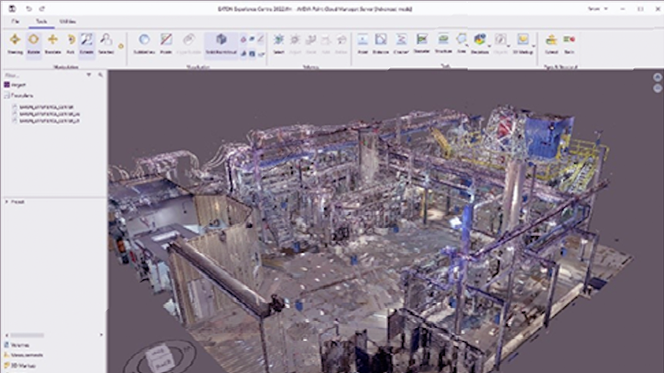Choose the Diameter tool in the ribbon
Screen dimensions: 664x373
point(421,44)
